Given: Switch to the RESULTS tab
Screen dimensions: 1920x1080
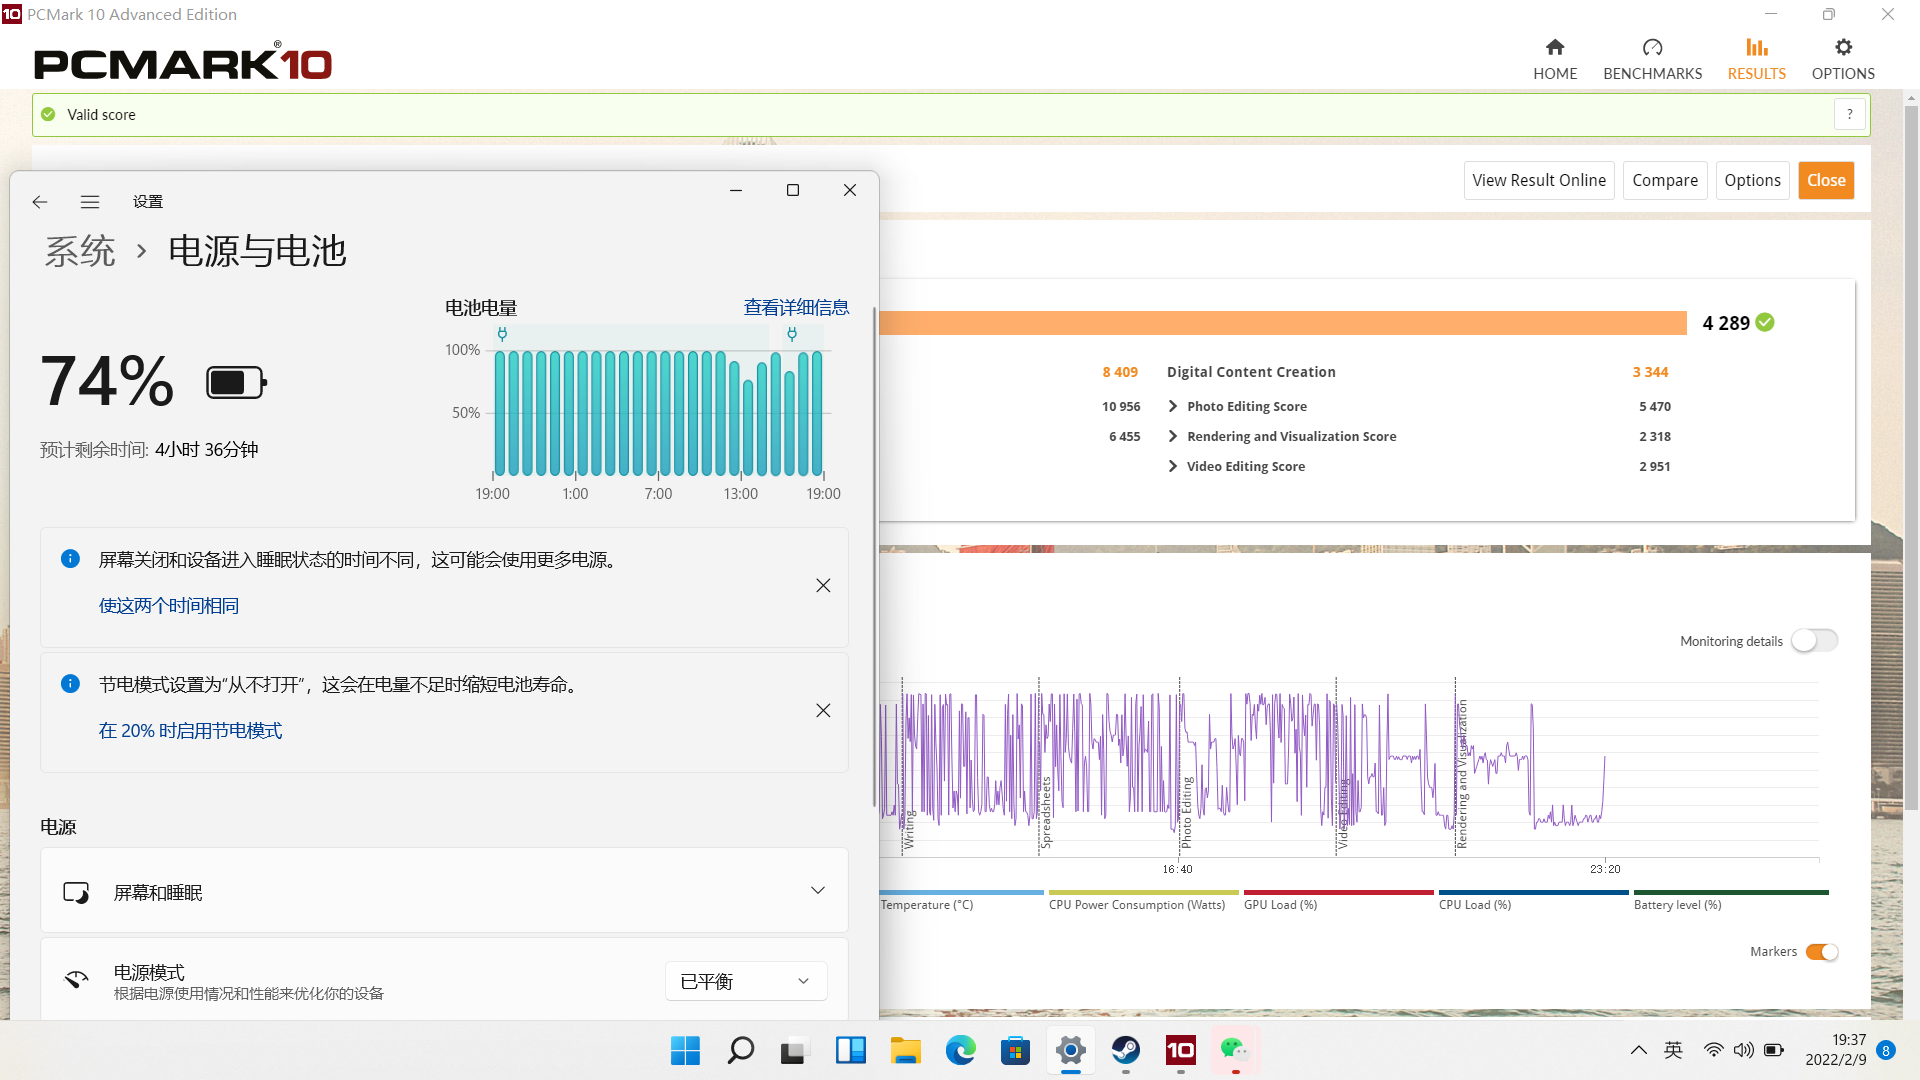Looking at the screenshot, I should (1756, 59).
